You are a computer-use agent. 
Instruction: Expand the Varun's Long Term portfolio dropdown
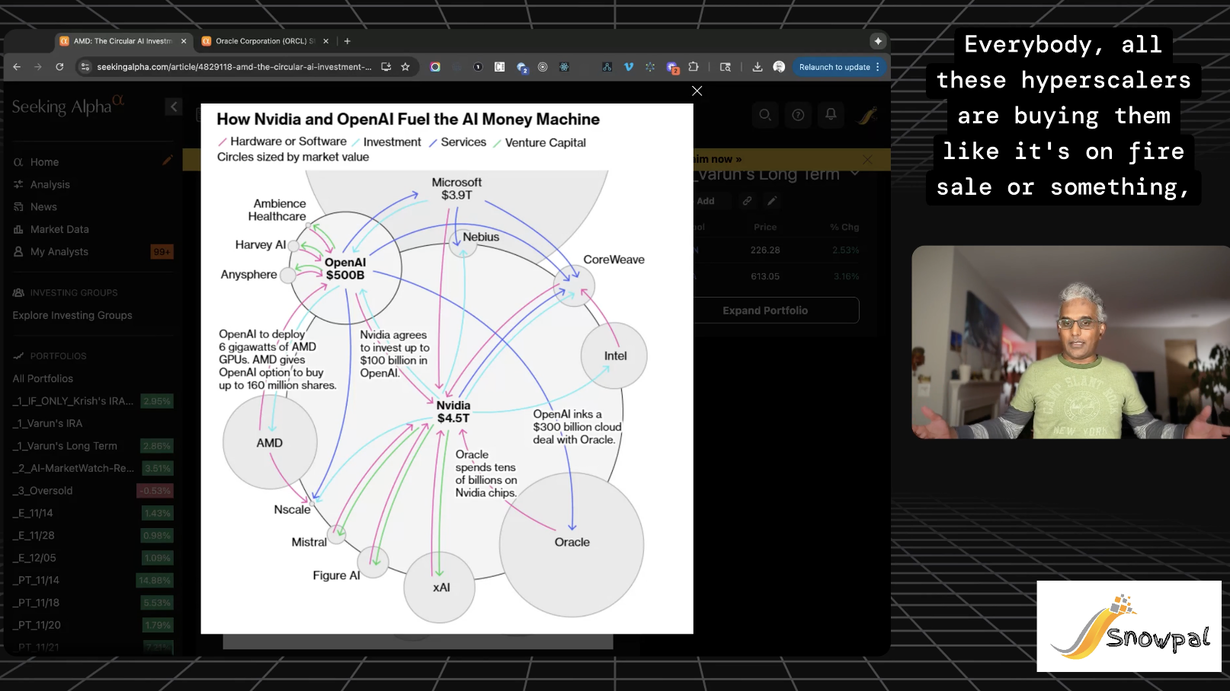[855, 174]
